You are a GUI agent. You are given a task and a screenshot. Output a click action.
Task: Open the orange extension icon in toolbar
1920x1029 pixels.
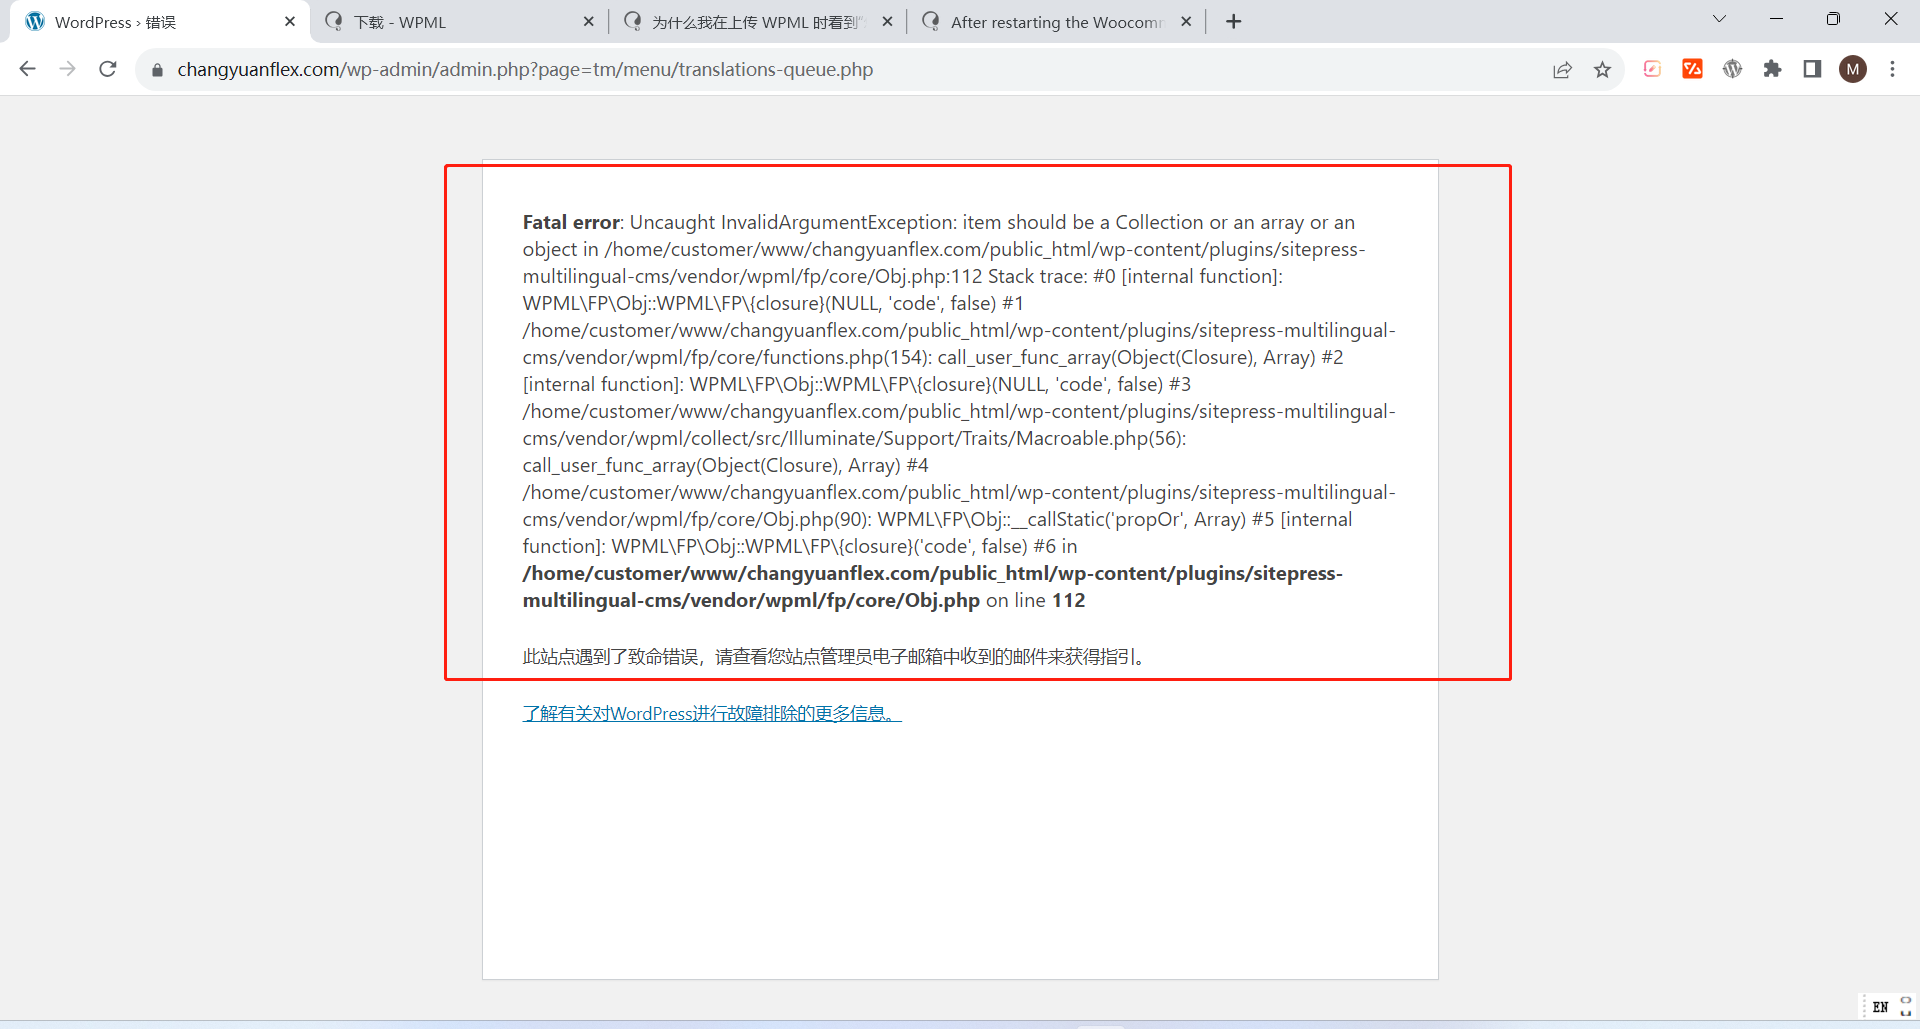coord(1692,69)
